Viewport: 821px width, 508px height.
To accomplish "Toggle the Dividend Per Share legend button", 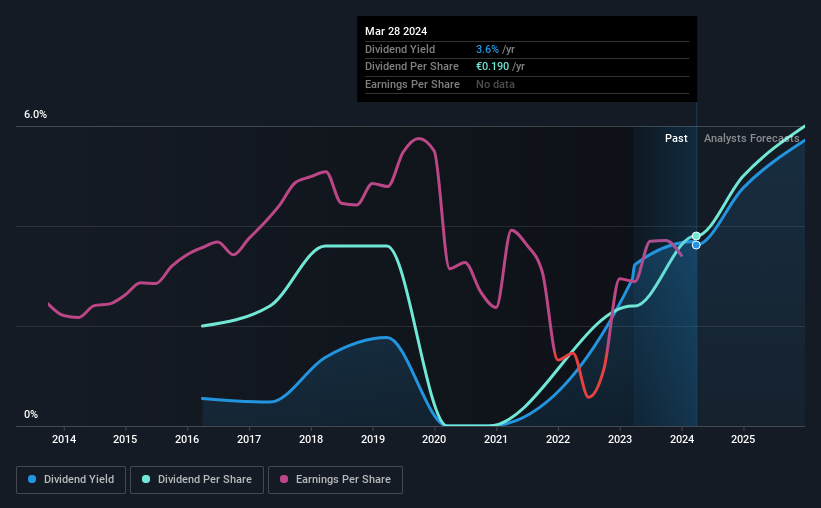I will 197,480.
